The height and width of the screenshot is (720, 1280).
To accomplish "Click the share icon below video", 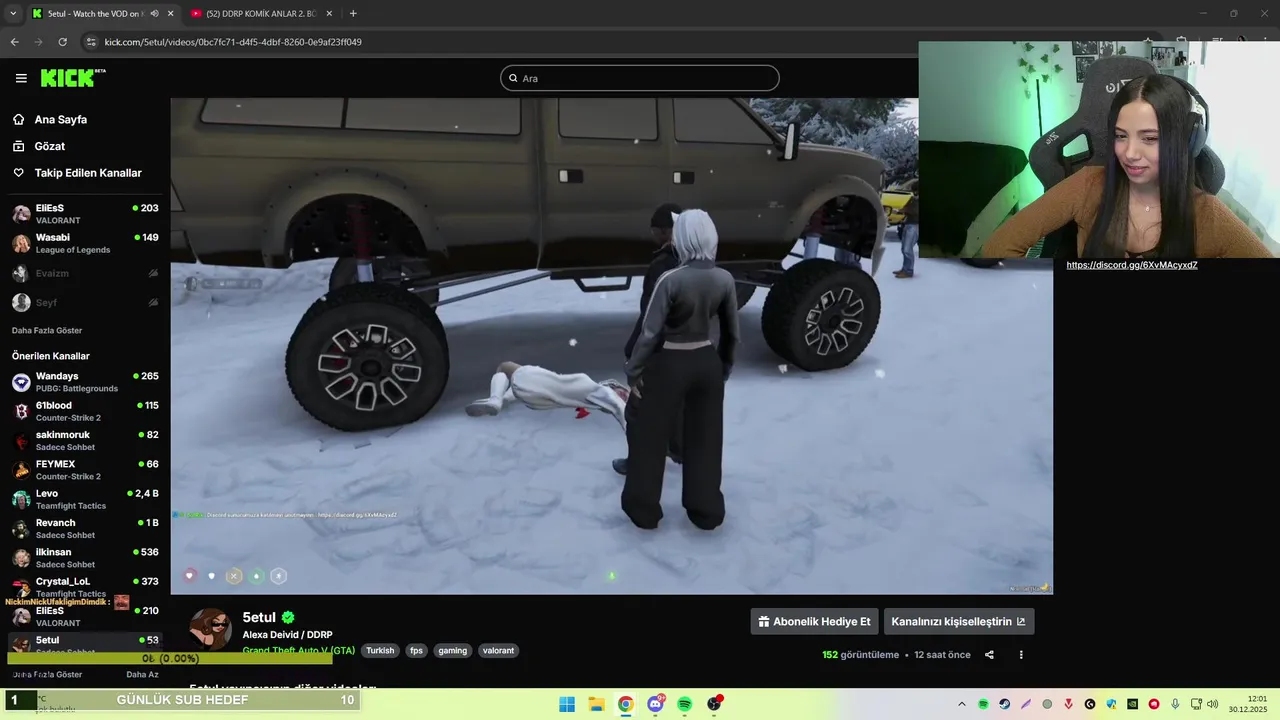I will click(989, 655).
